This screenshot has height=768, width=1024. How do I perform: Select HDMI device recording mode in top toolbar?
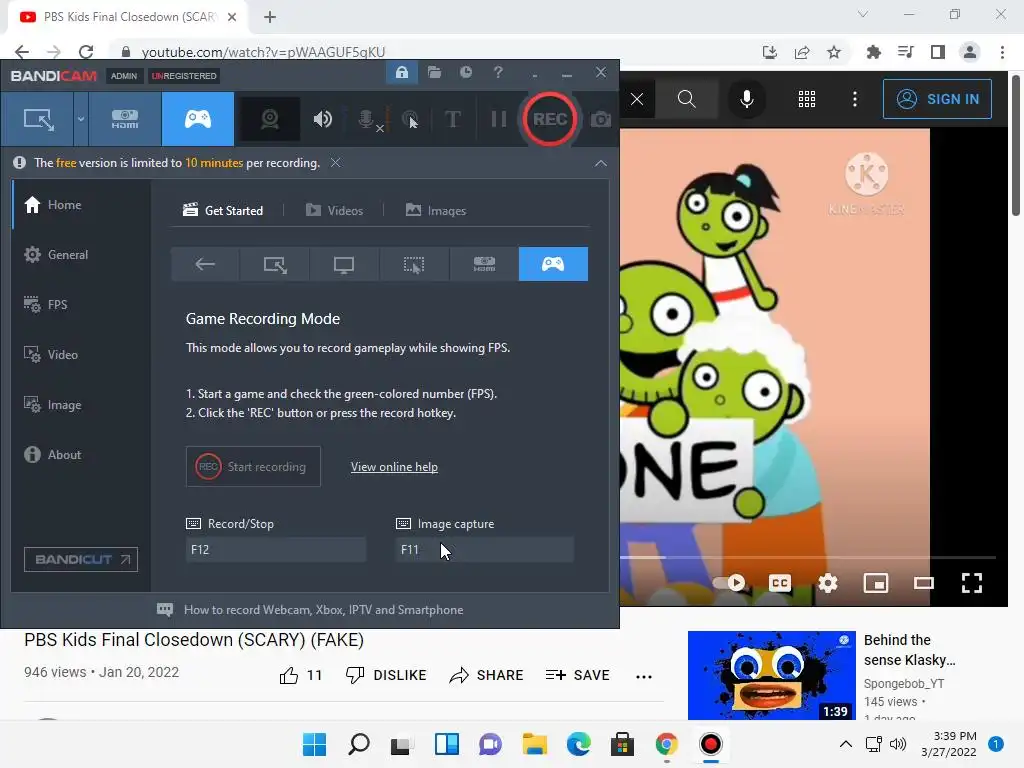click(x=125, y=120)
